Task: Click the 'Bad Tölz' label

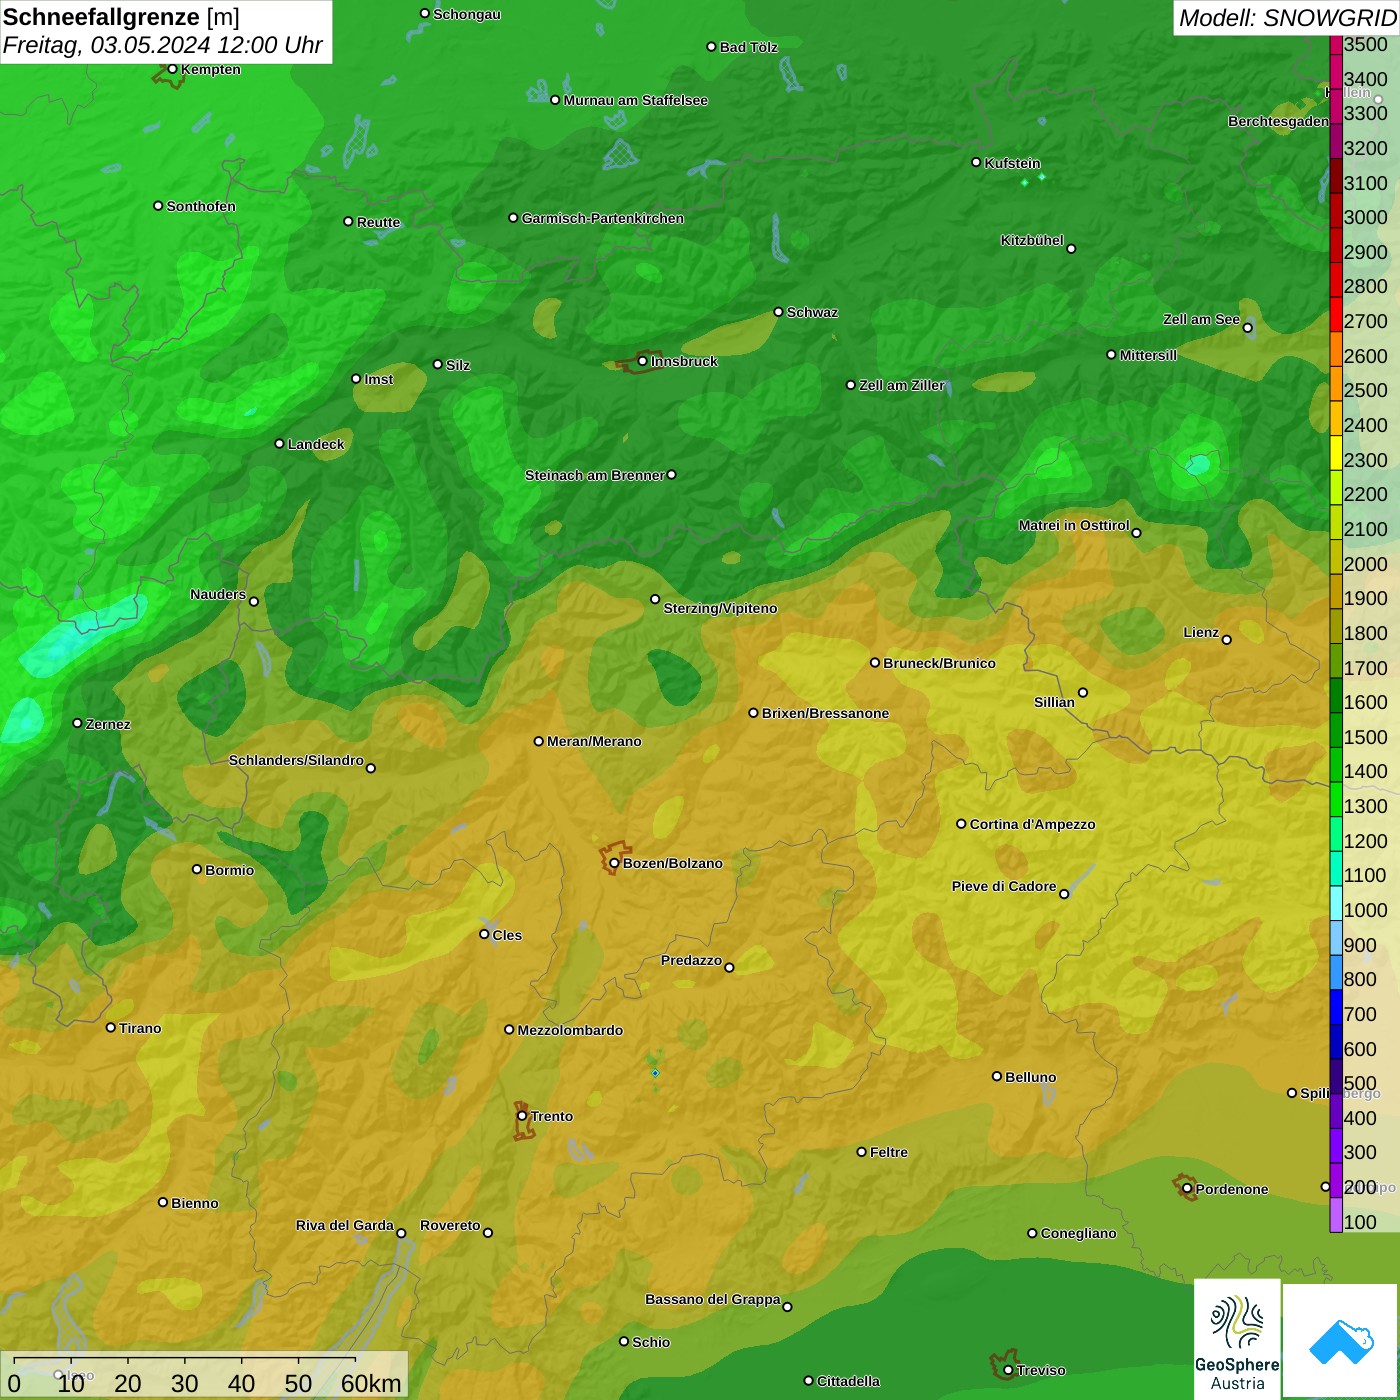Action: tap(749, 47)
